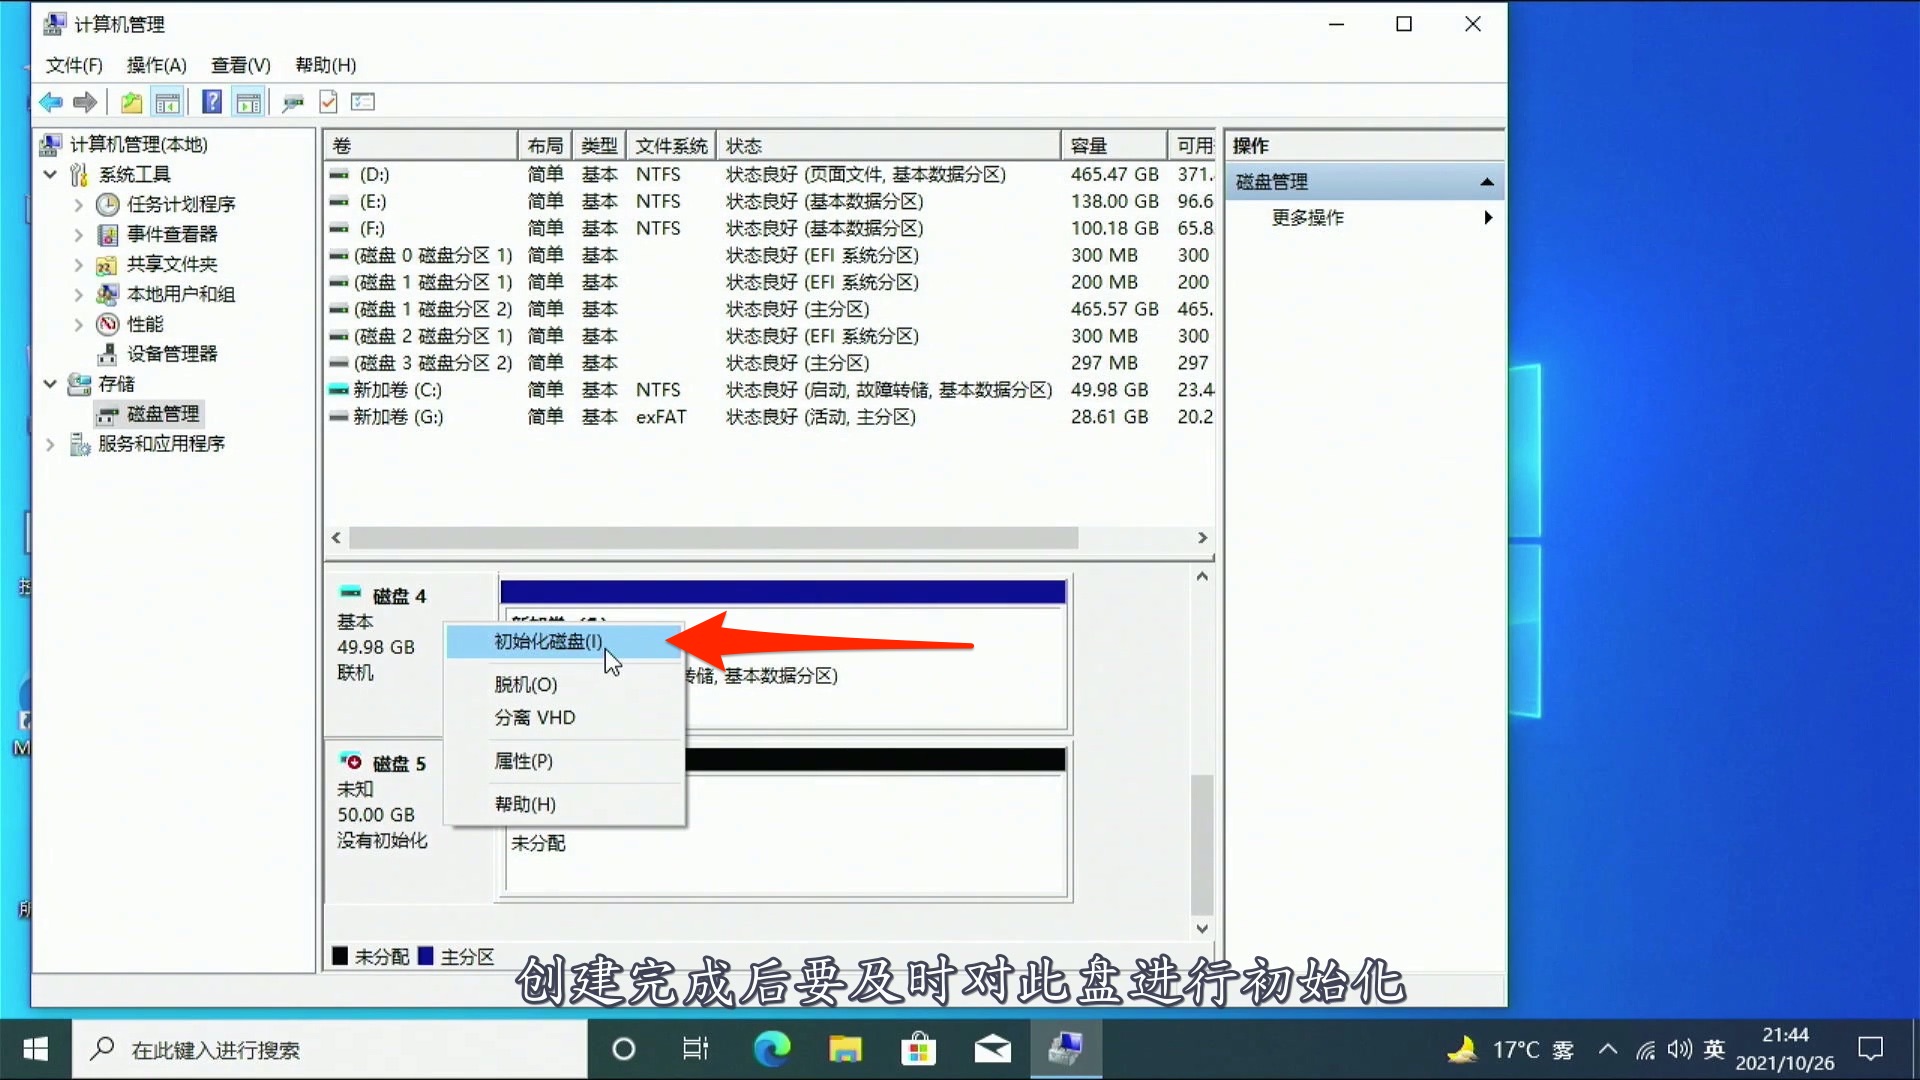Toggle the console tree pane visibility
This screenshot has height=1080, width=1920.
[x=168, y=101]
